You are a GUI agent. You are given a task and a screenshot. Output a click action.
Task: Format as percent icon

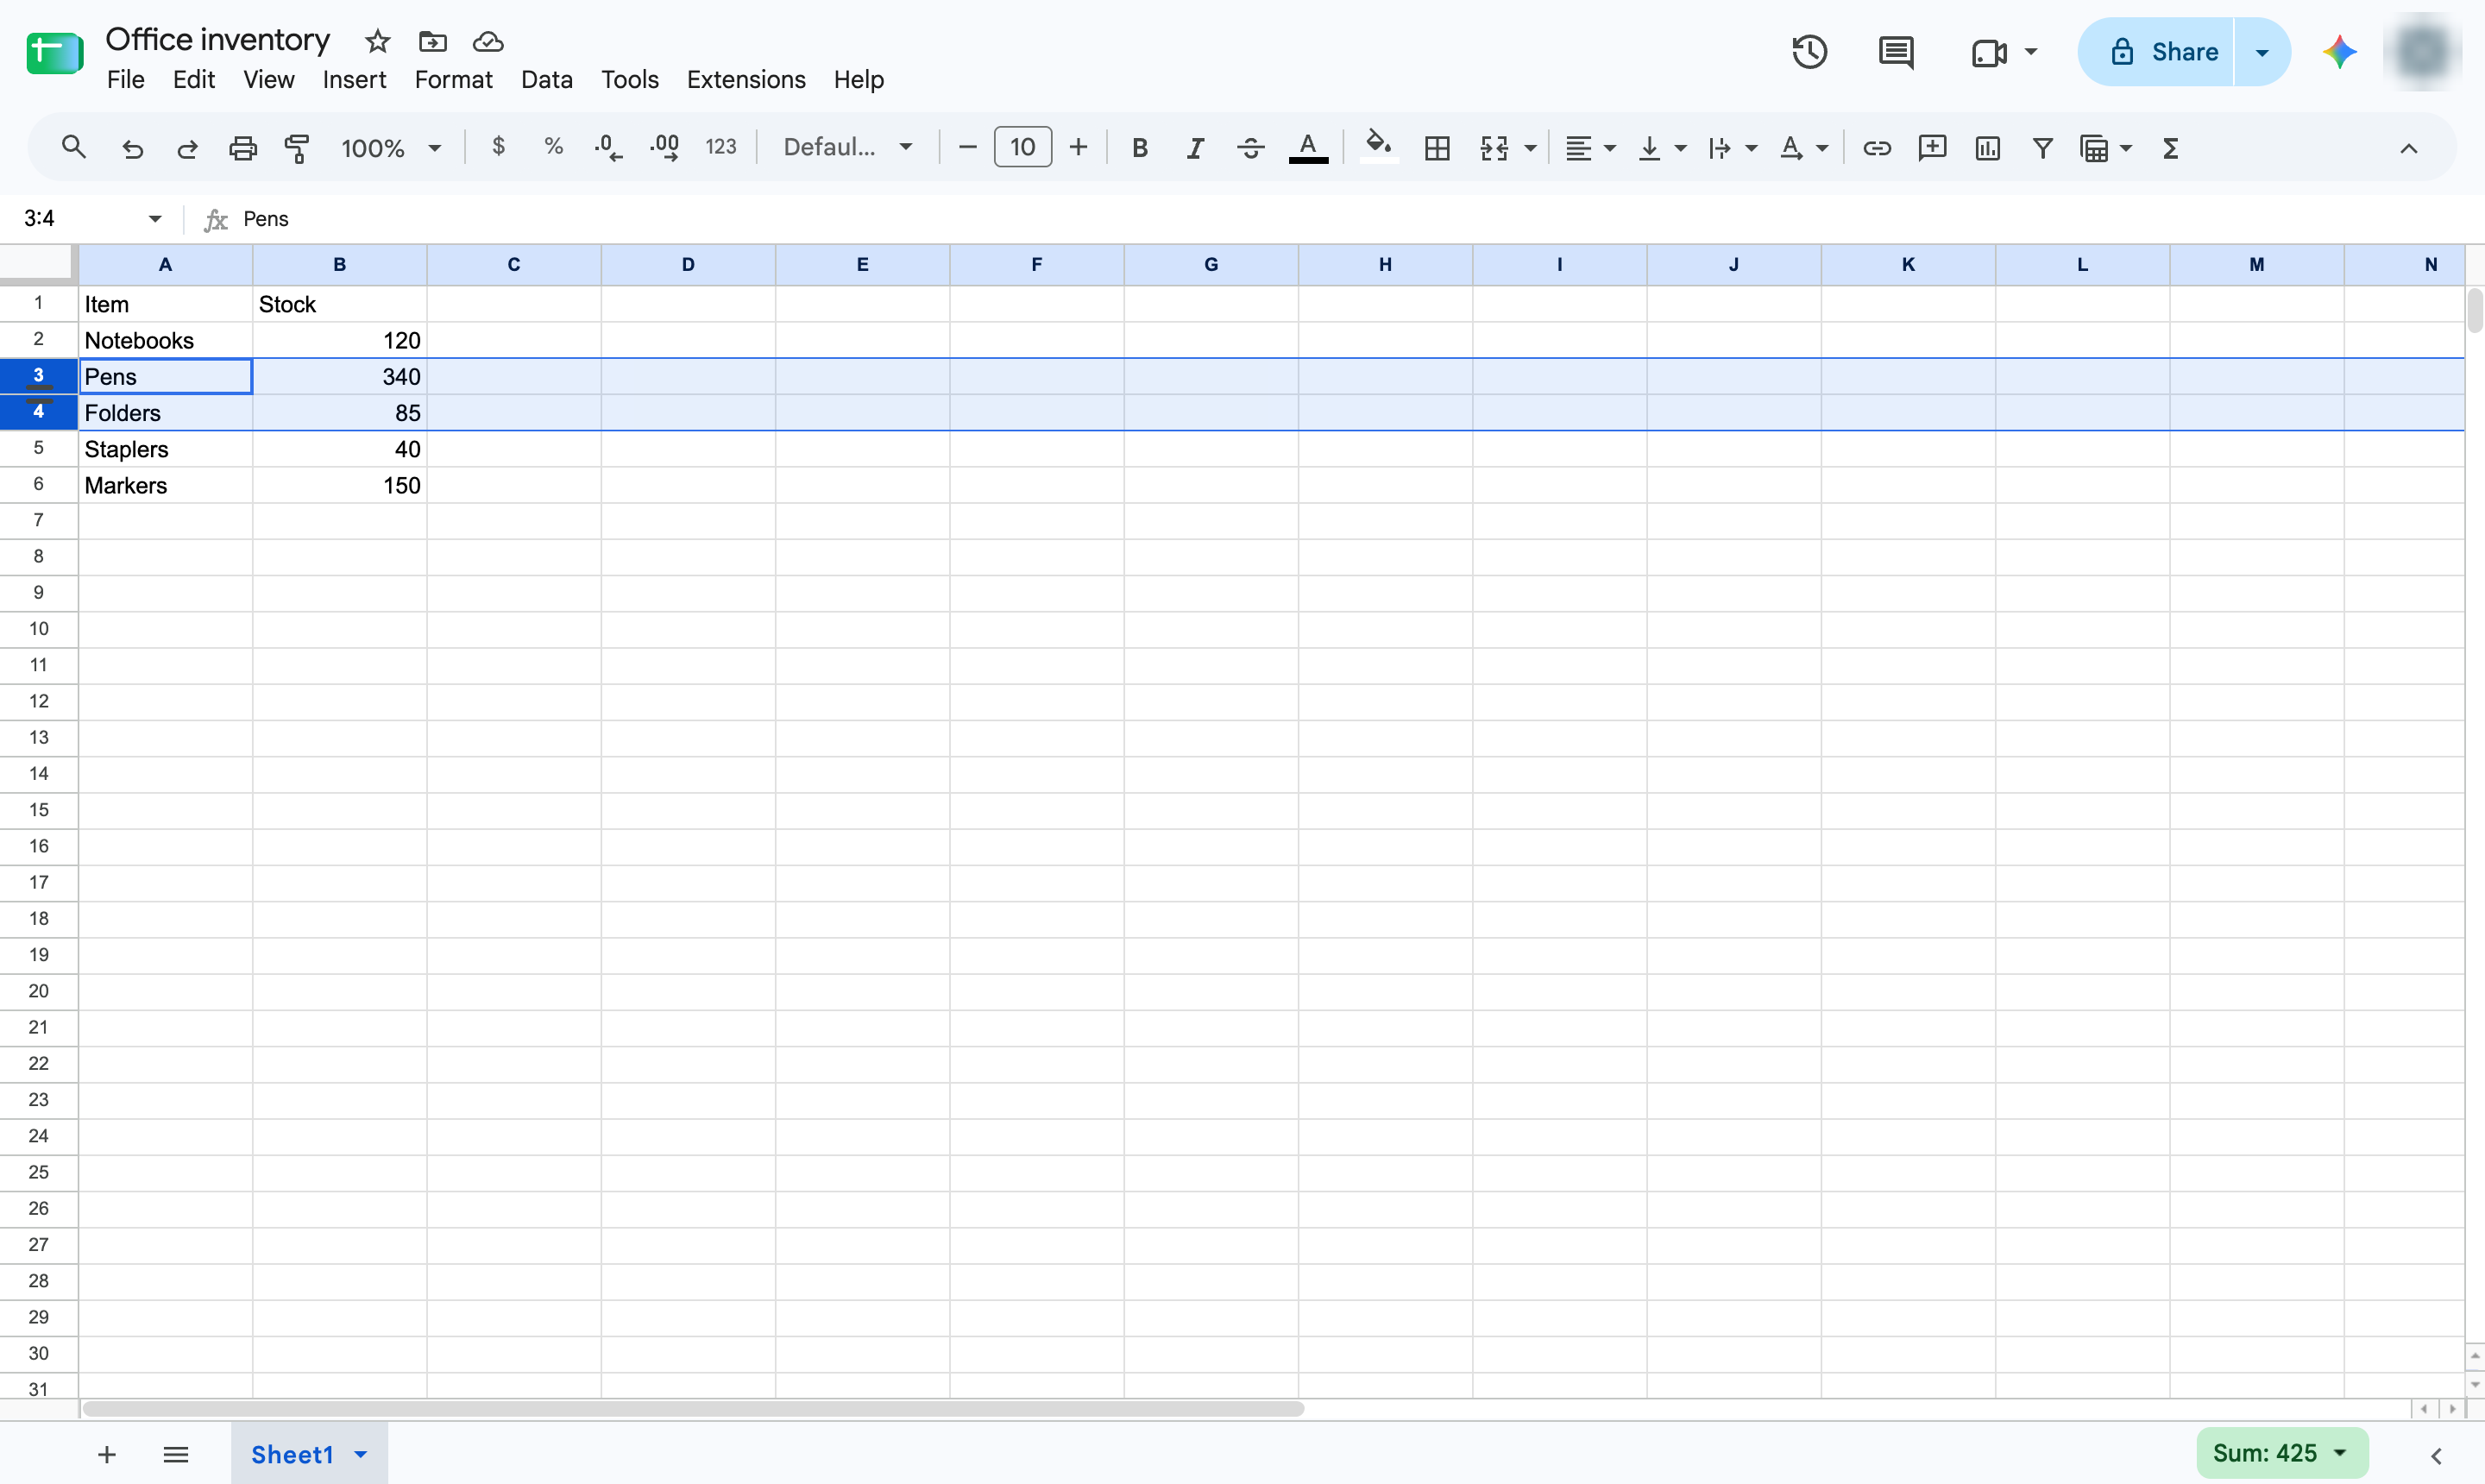click(553, 147)
